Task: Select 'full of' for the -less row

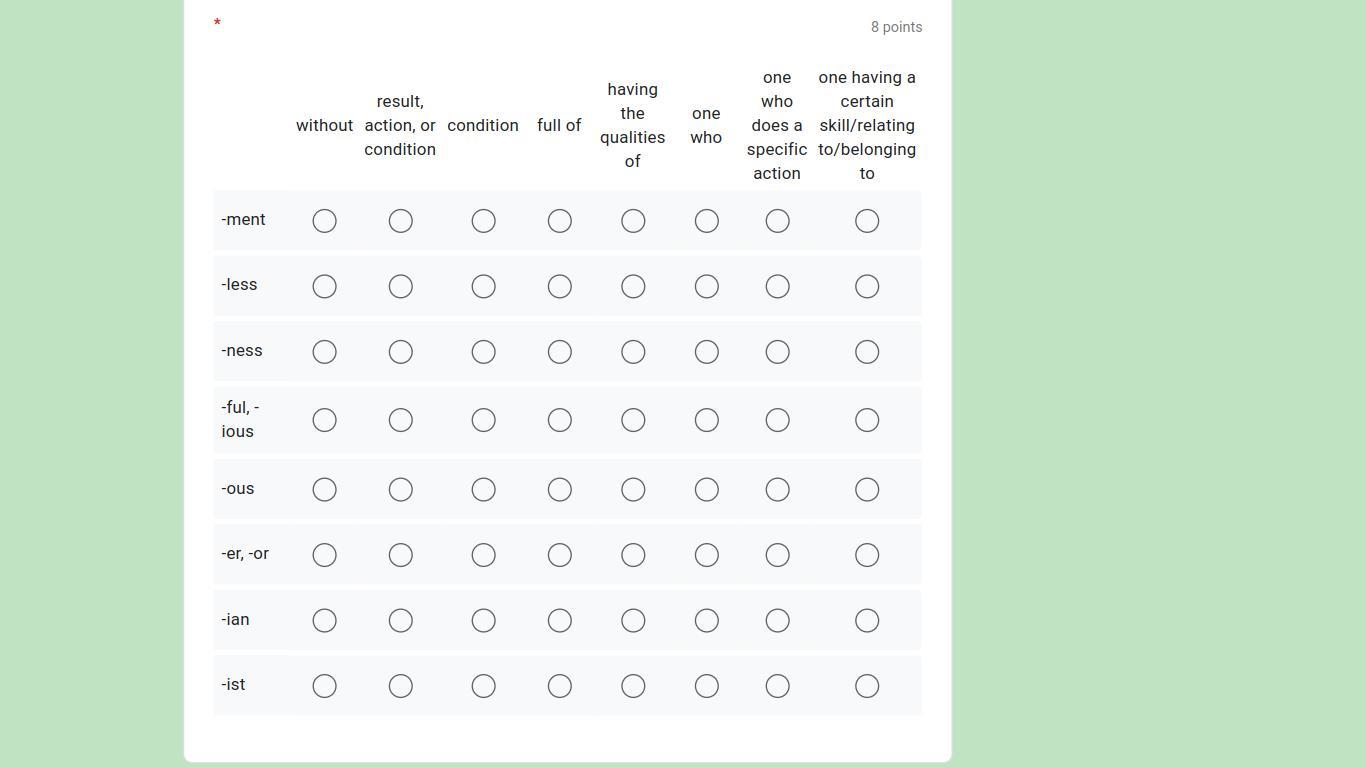Action: coord(559,287)
